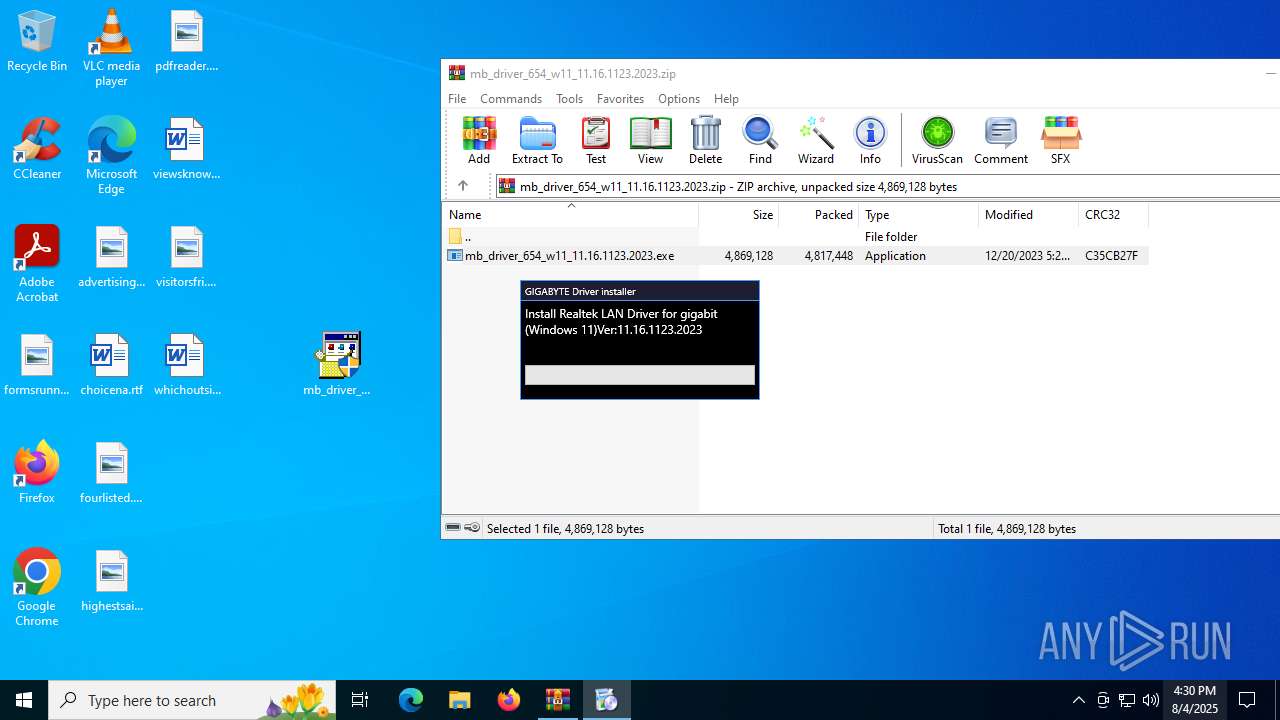
Task: Open File Explorer from taskbar
Action: pyautogui.click(x=460, y=700)
